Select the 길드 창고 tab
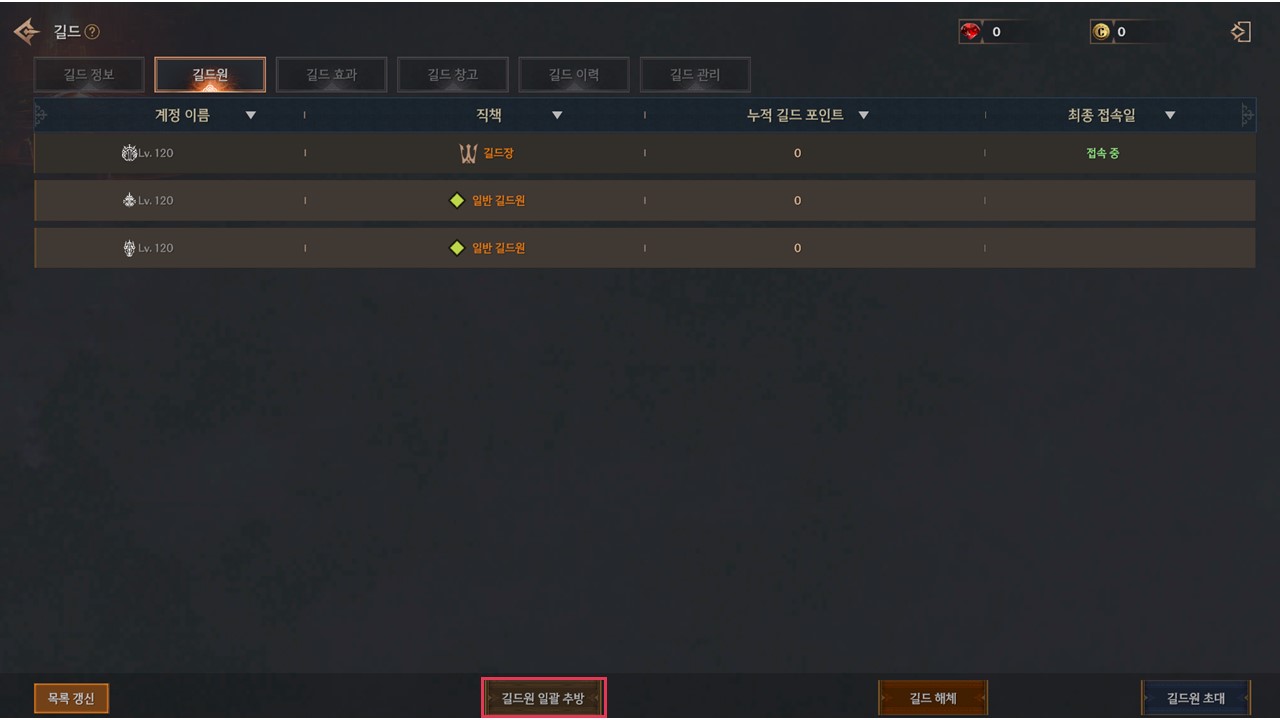Viewport: 1280px width, 720px height. click(x=452, y=75)
